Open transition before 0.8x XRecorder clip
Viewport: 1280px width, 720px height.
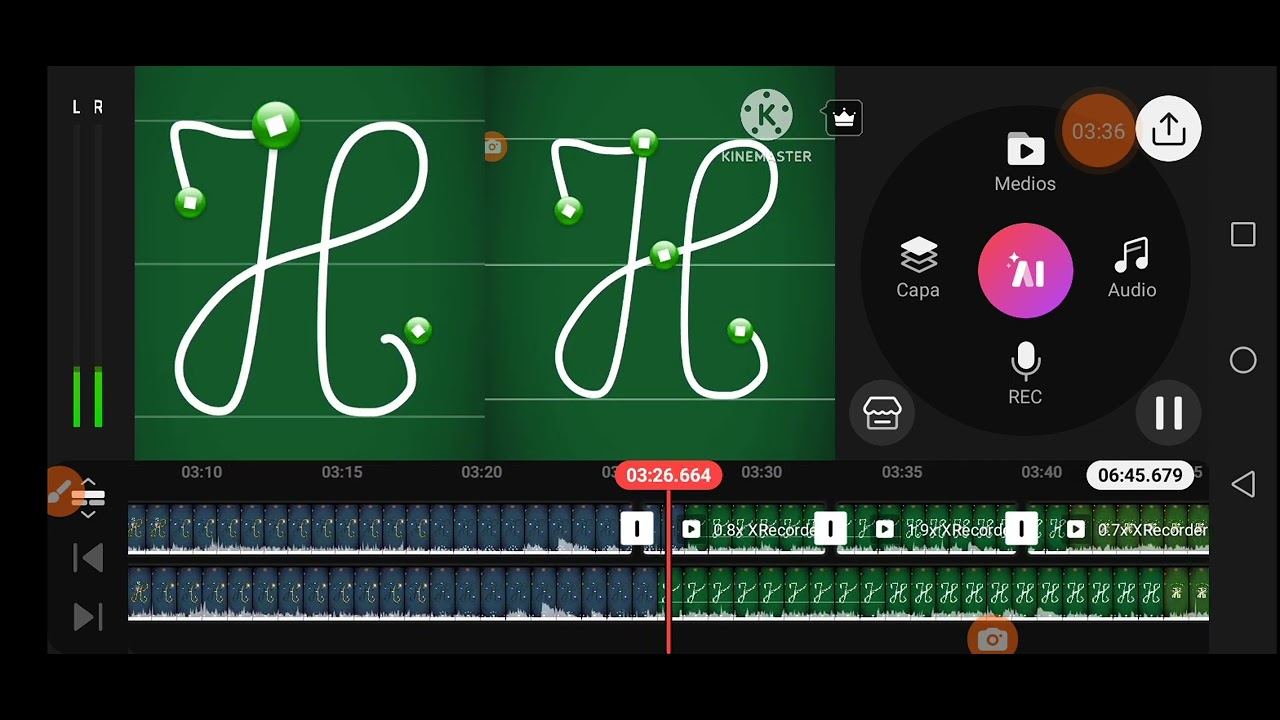[x=637, y=528]
